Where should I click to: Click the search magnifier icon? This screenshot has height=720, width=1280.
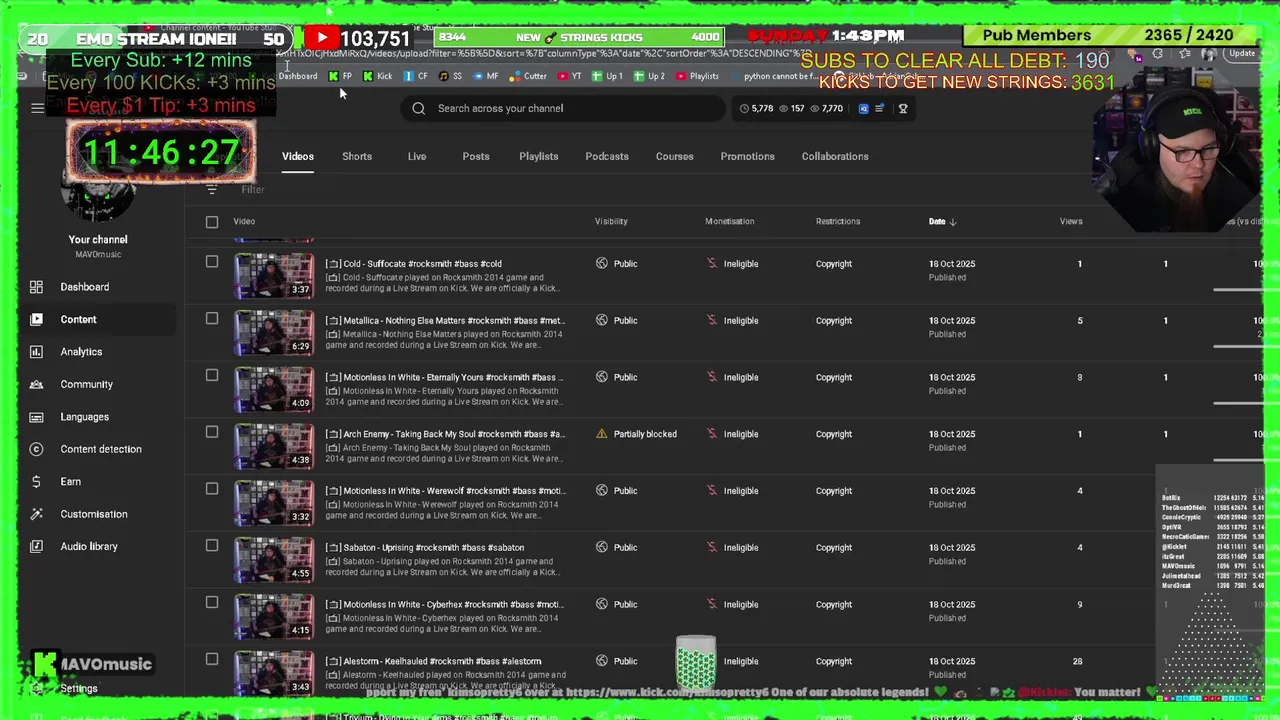click(x=419, y=108)
